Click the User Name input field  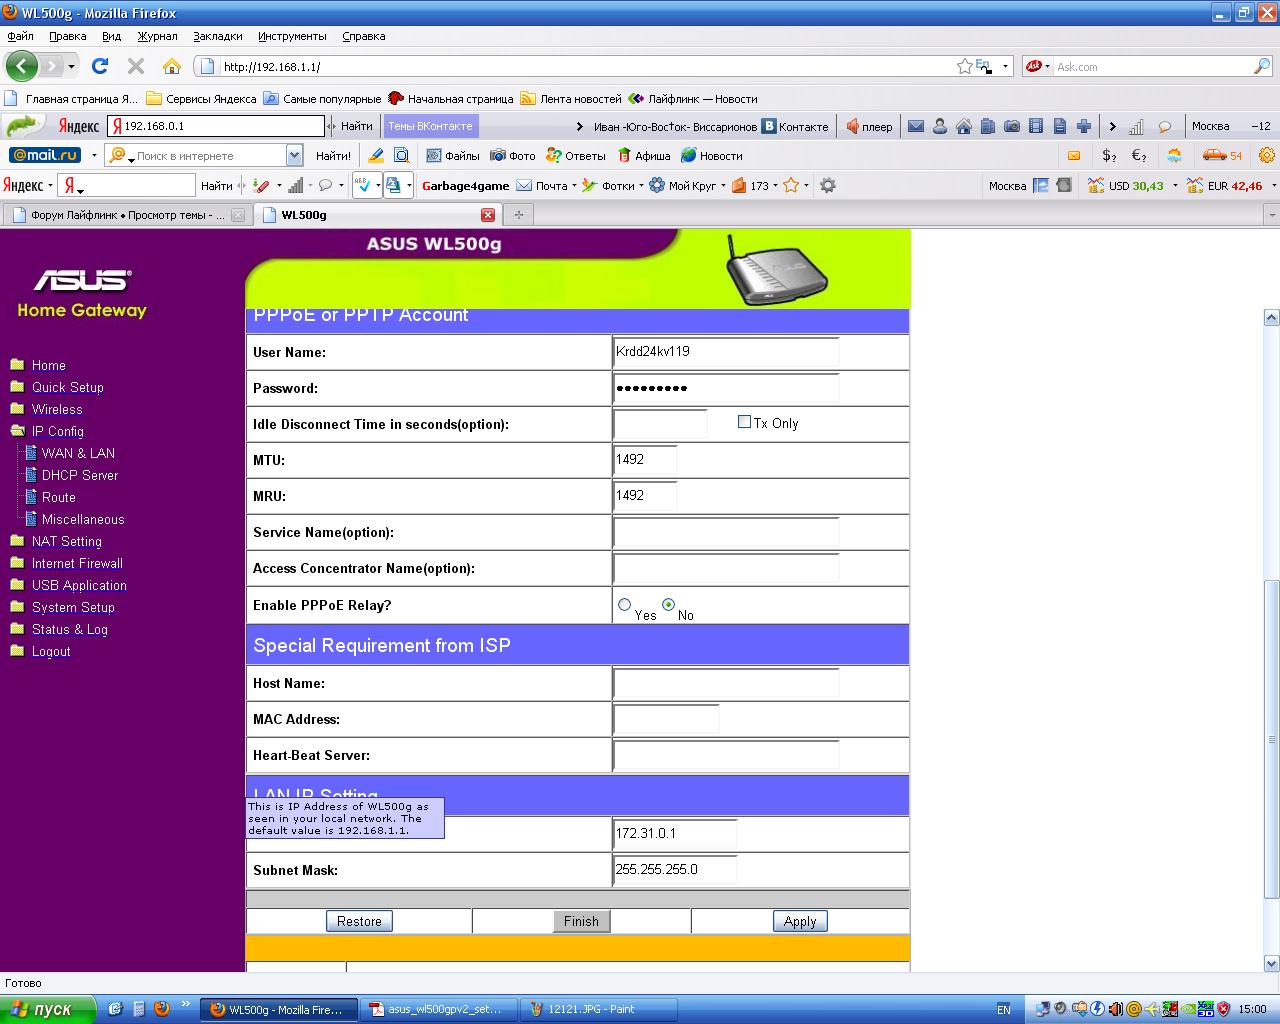click(x=726, y=352)
